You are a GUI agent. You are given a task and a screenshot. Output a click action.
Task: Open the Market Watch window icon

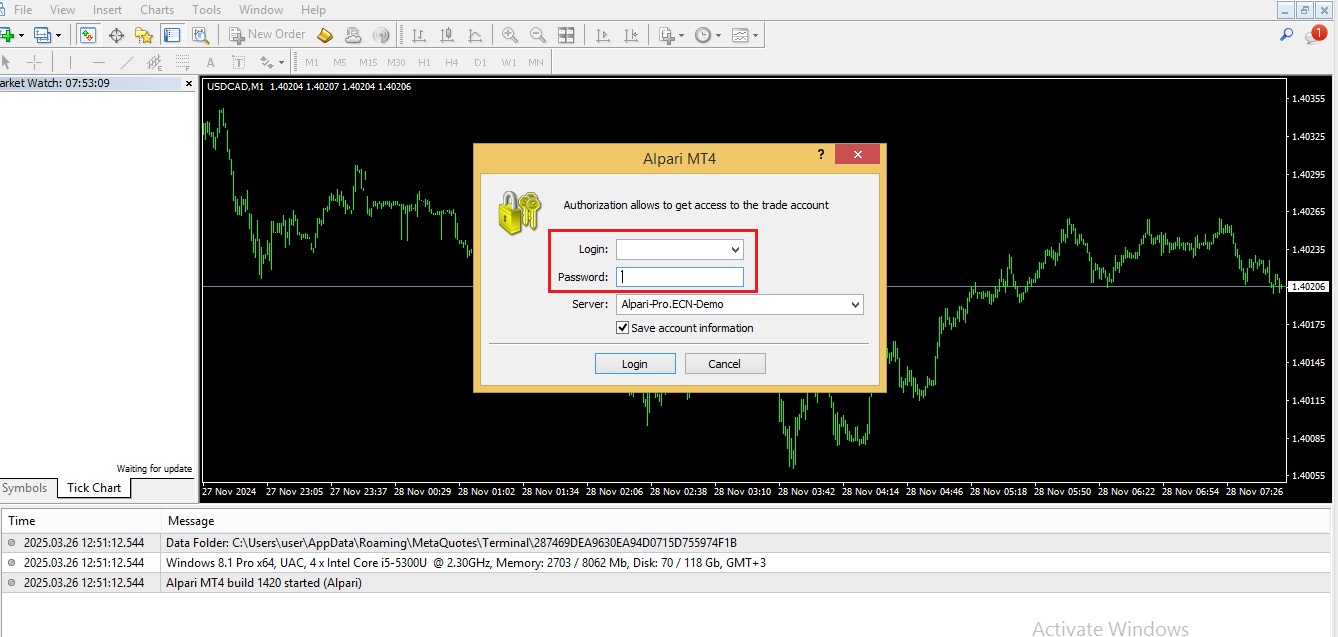click(88, 35)
